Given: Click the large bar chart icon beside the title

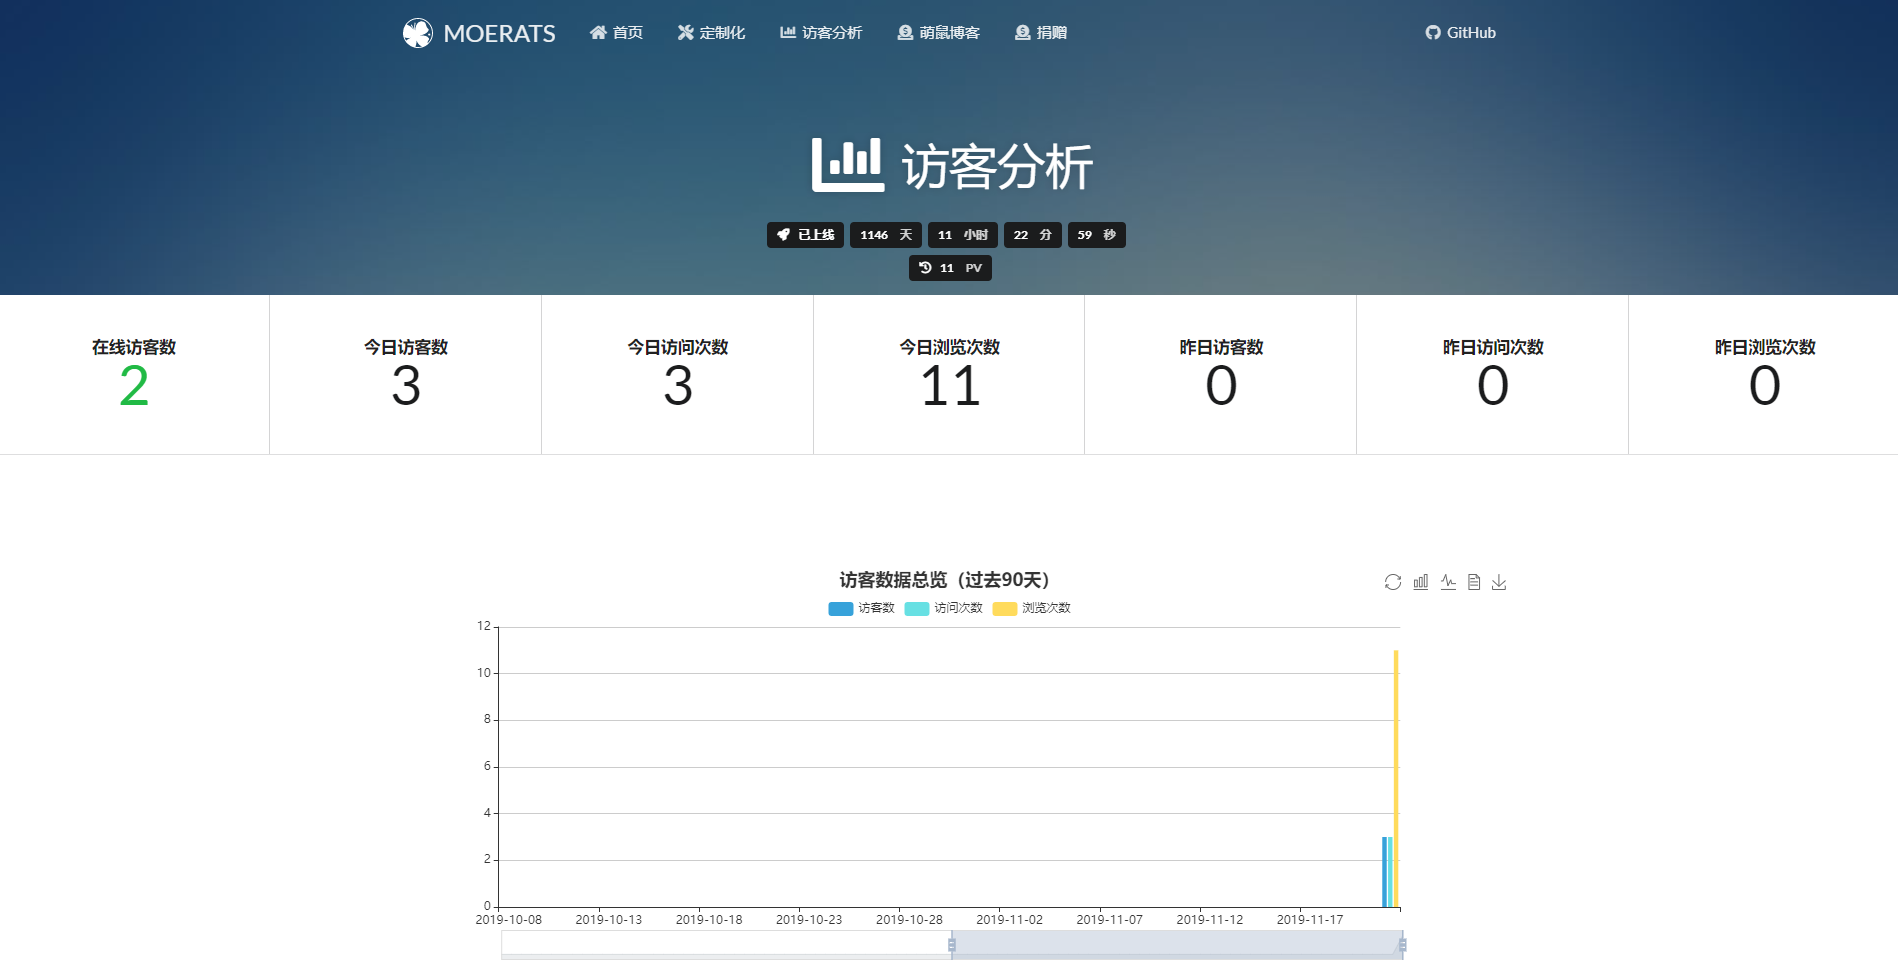Looking at the screenshot, I should click(x=847, y=165).
